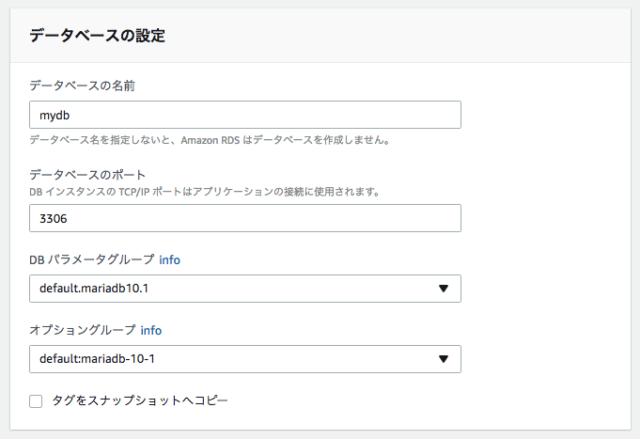Click the DB パラメータグループ label text
This screenshot has width=640, height=439.
(x=92, y=260)
